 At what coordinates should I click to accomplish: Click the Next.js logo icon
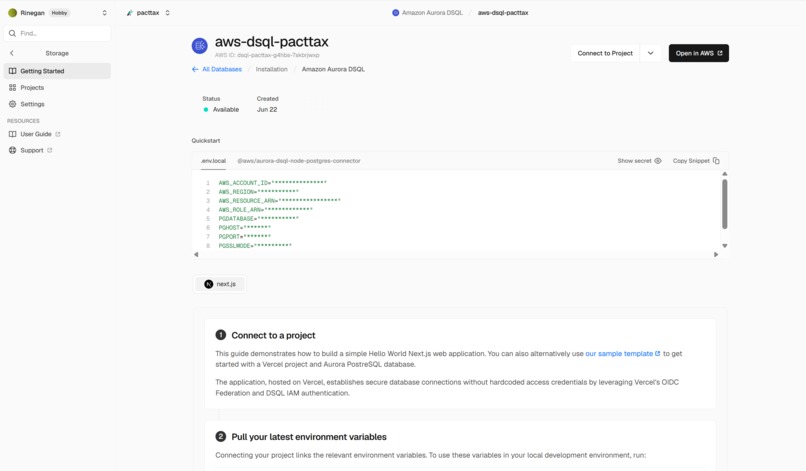pos(208,284)
